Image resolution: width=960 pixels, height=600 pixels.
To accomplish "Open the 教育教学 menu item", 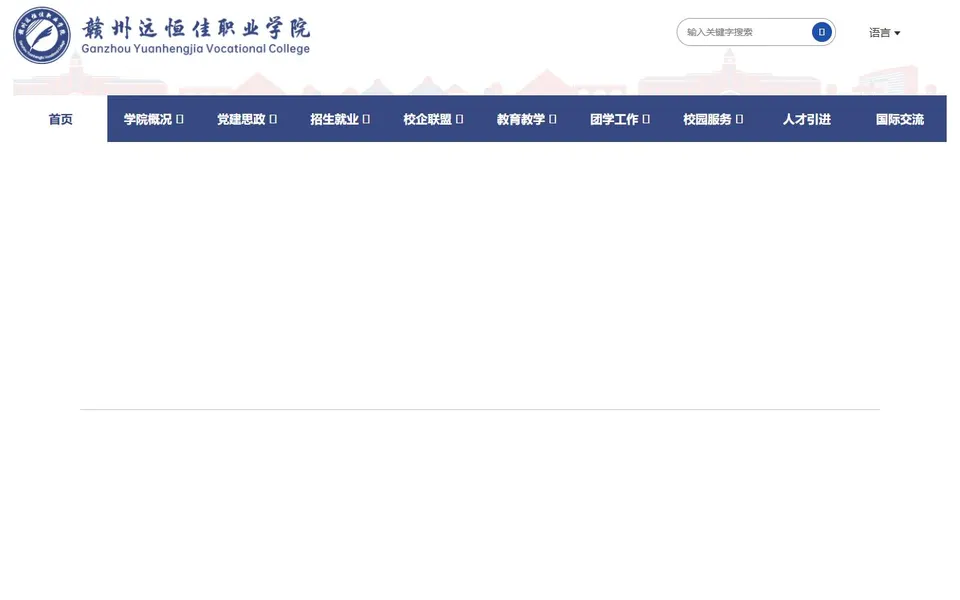I will point(520,119).
